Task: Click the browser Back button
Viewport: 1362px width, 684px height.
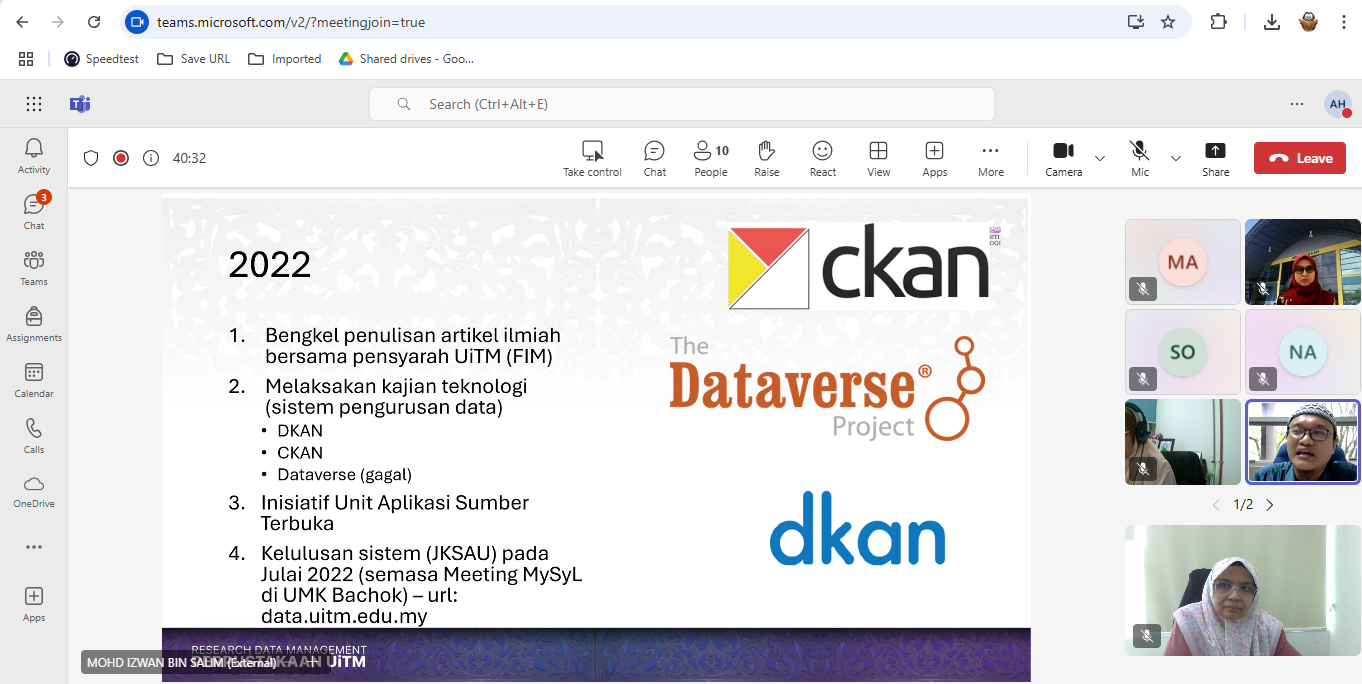Action: tap(22, 22)
